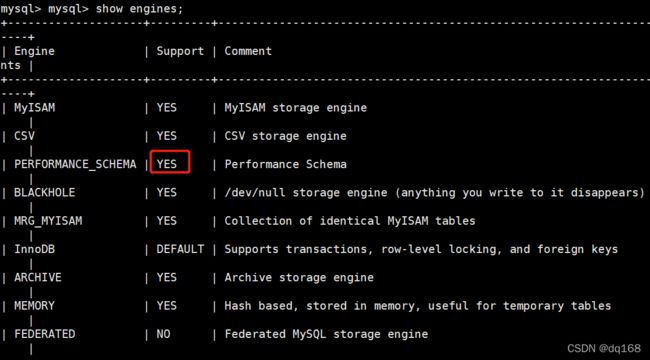Select the ARCHIVE engine name
Viewport: 650px width, 360px height.
(x=38, y=277)
